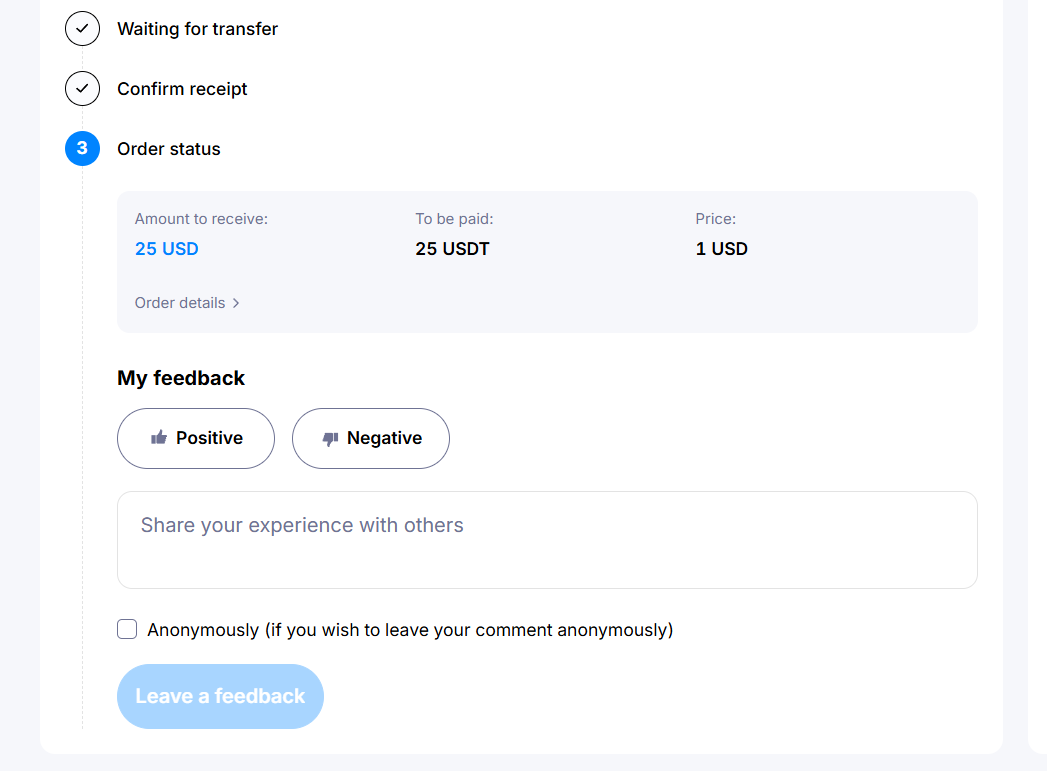Select Negative feedback rating
1047x771 pixels.
click(x=371, y=439)
